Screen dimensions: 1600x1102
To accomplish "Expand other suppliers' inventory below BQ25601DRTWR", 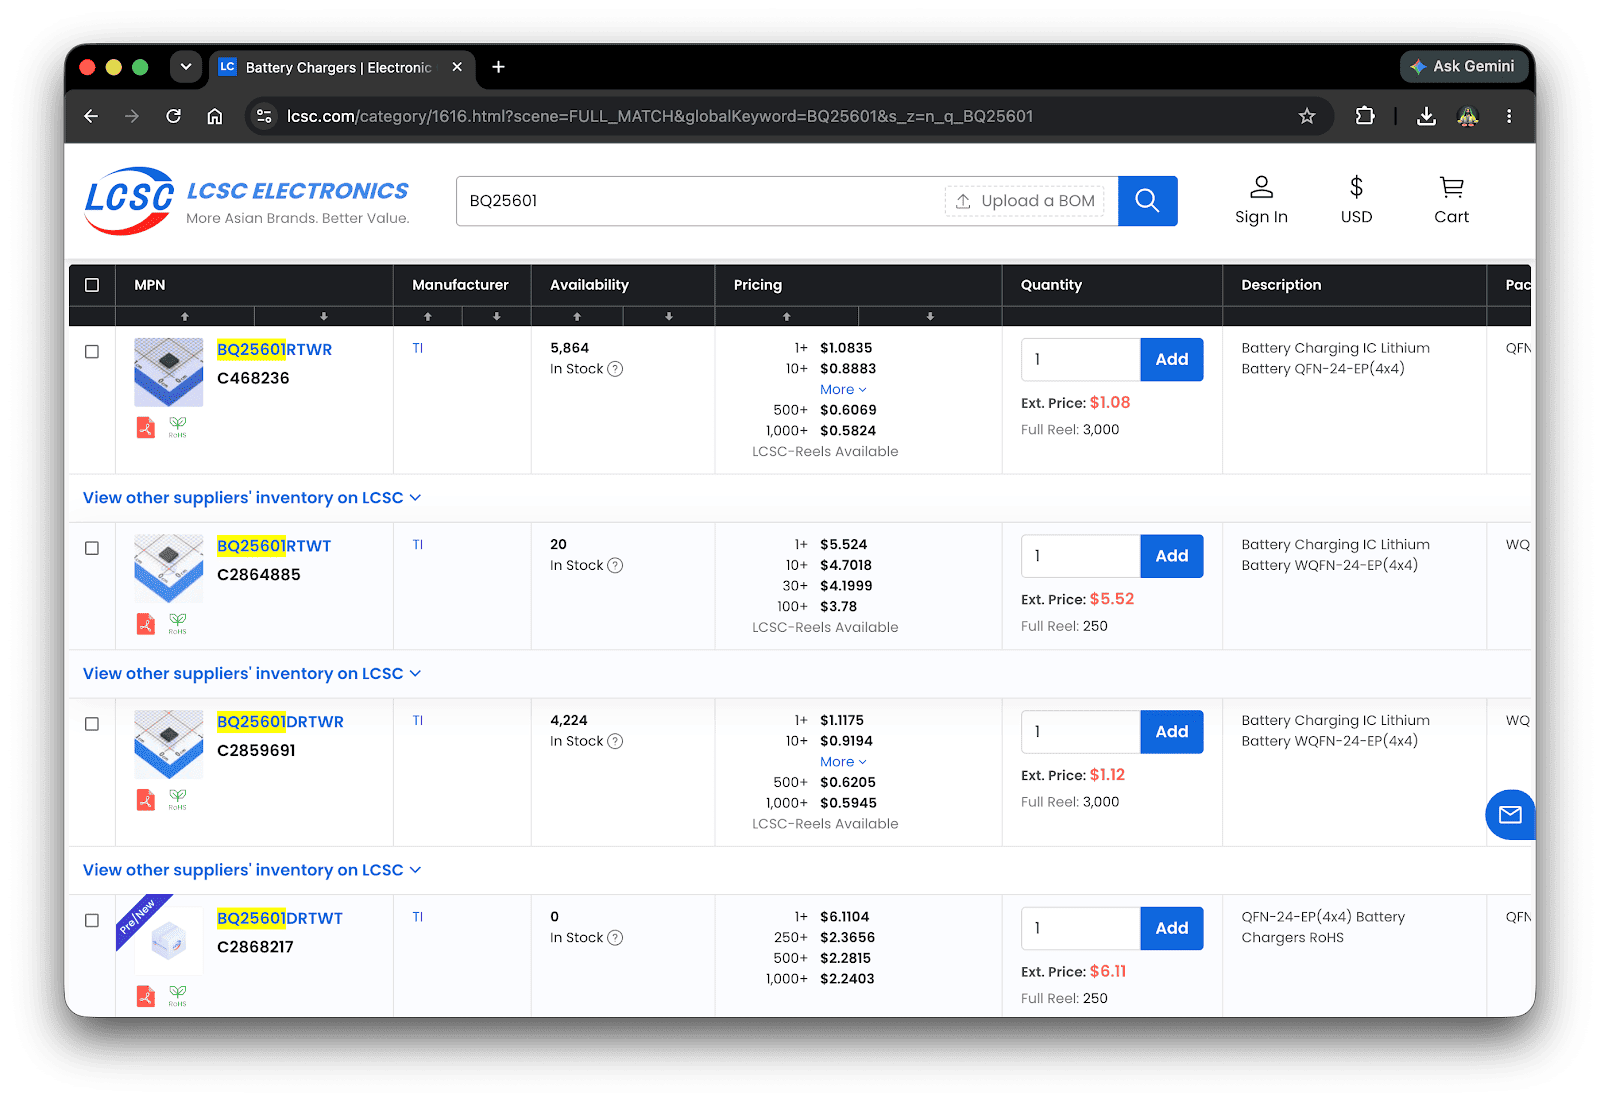I will point(252,870).
